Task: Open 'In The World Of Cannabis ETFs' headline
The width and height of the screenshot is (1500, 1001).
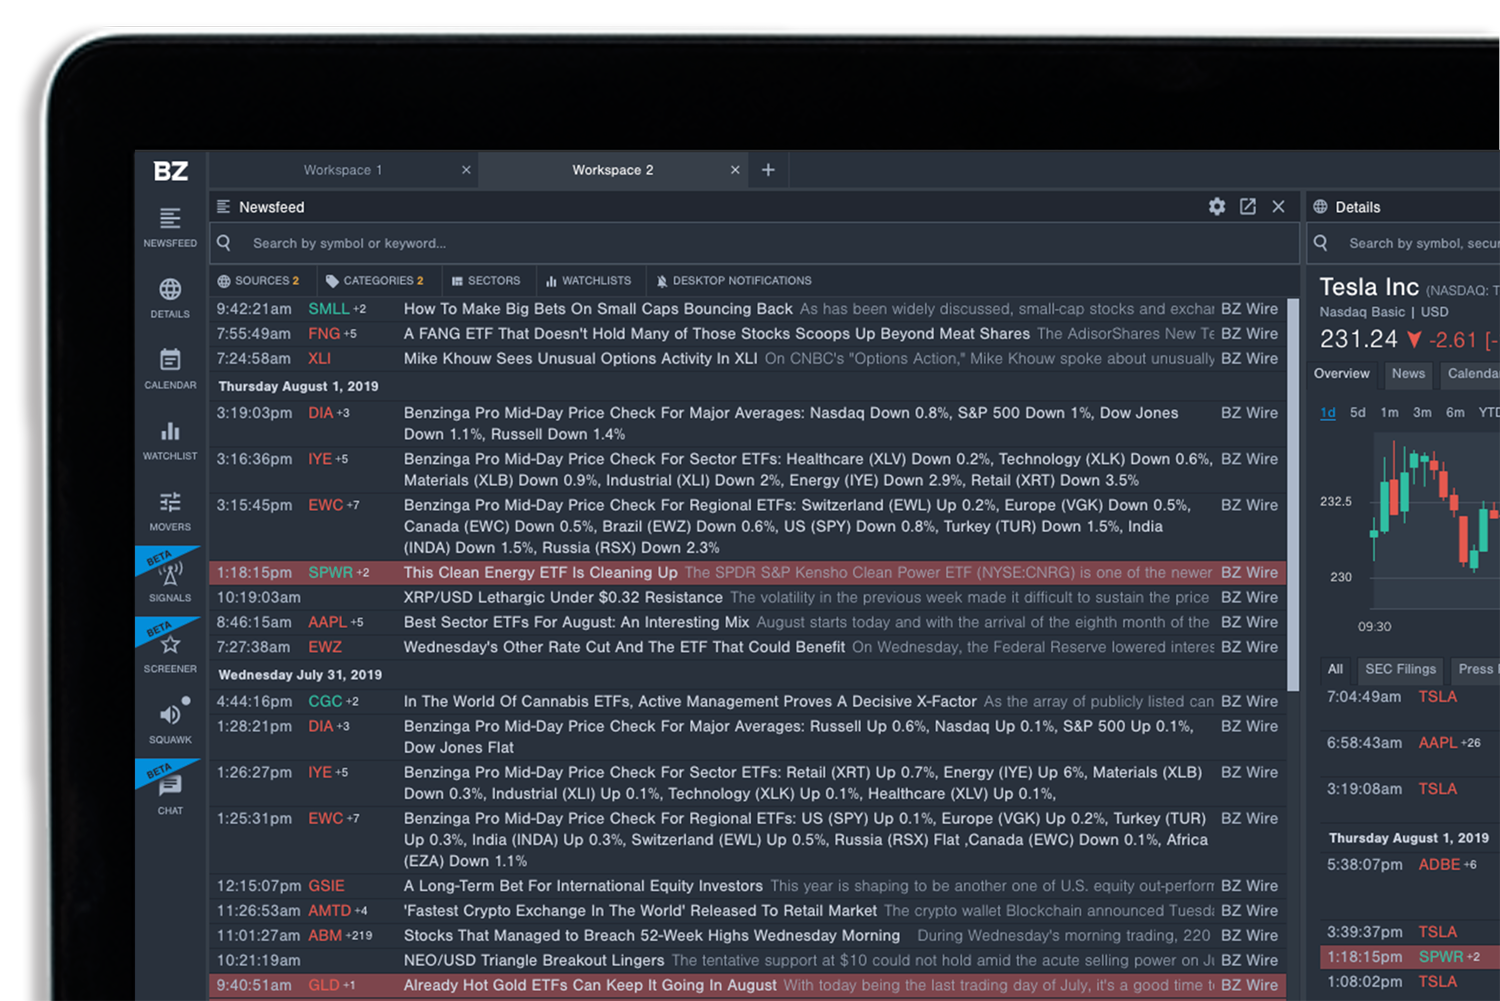Action: (x=690, y=702)
